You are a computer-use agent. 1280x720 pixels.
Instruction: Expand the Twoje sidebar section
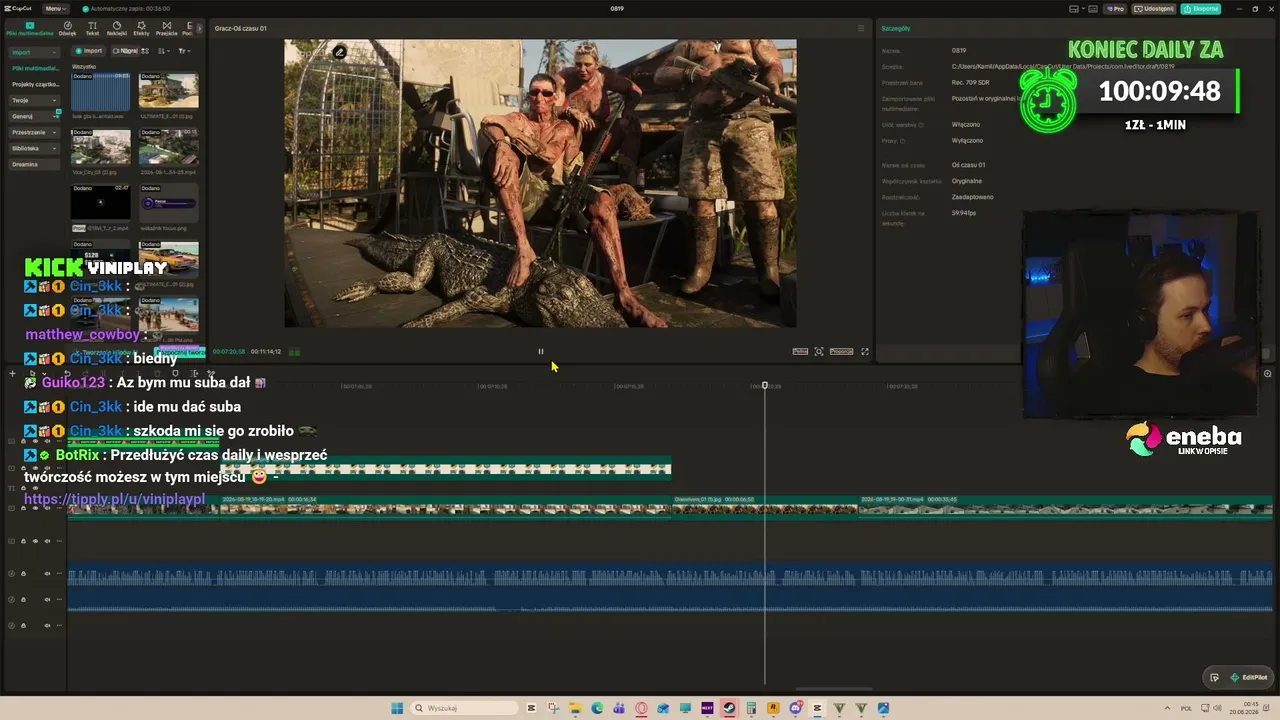(33, 100)
